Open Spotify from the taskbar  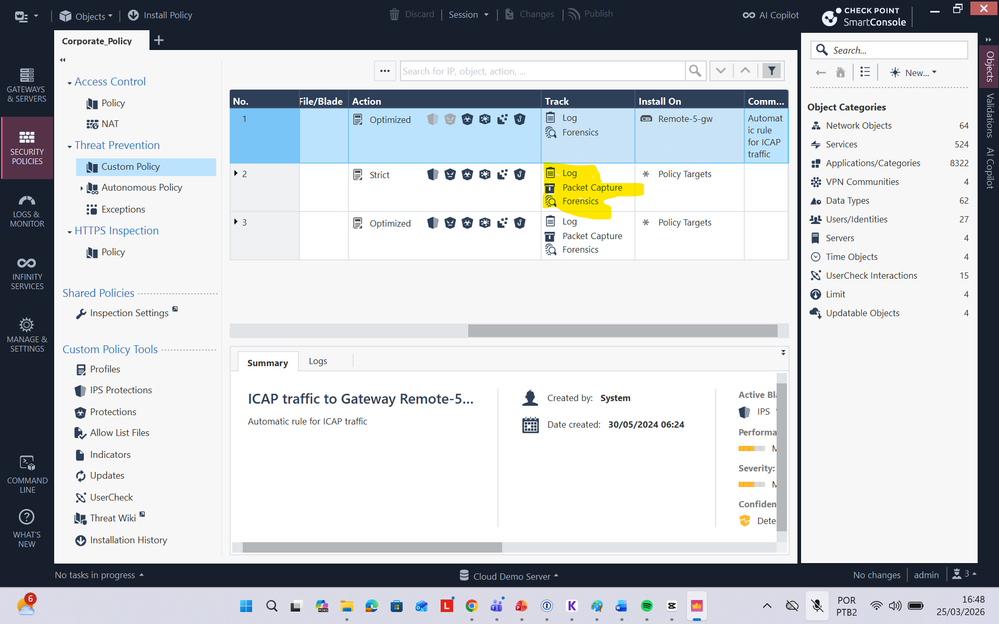point(647,606)
